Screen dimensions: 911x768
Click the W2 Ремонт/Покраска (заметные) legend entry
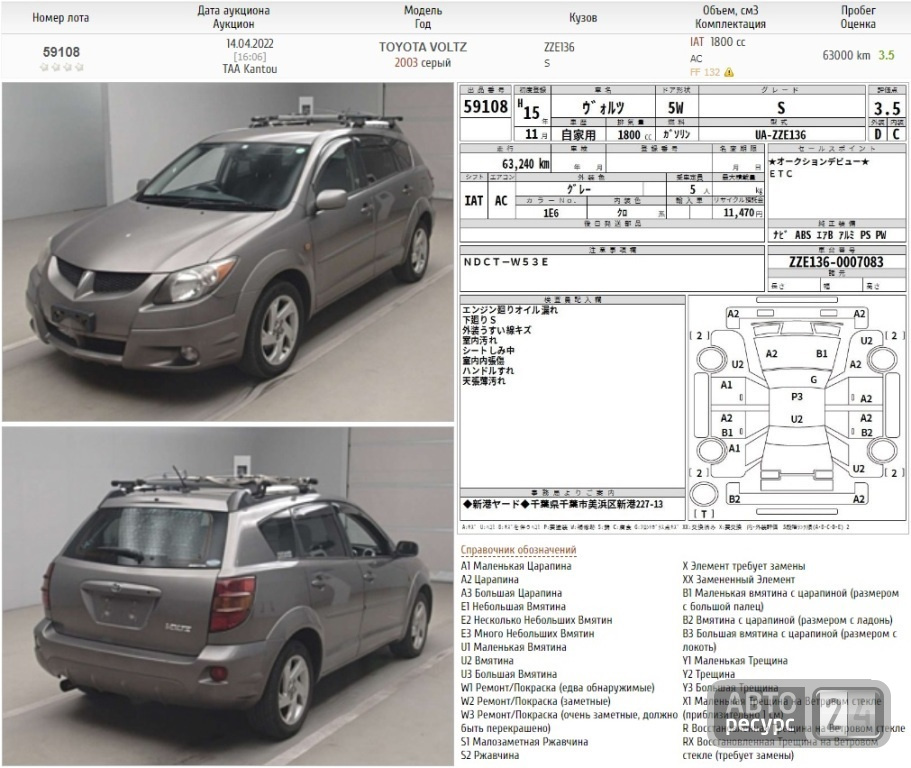[536, 701]
